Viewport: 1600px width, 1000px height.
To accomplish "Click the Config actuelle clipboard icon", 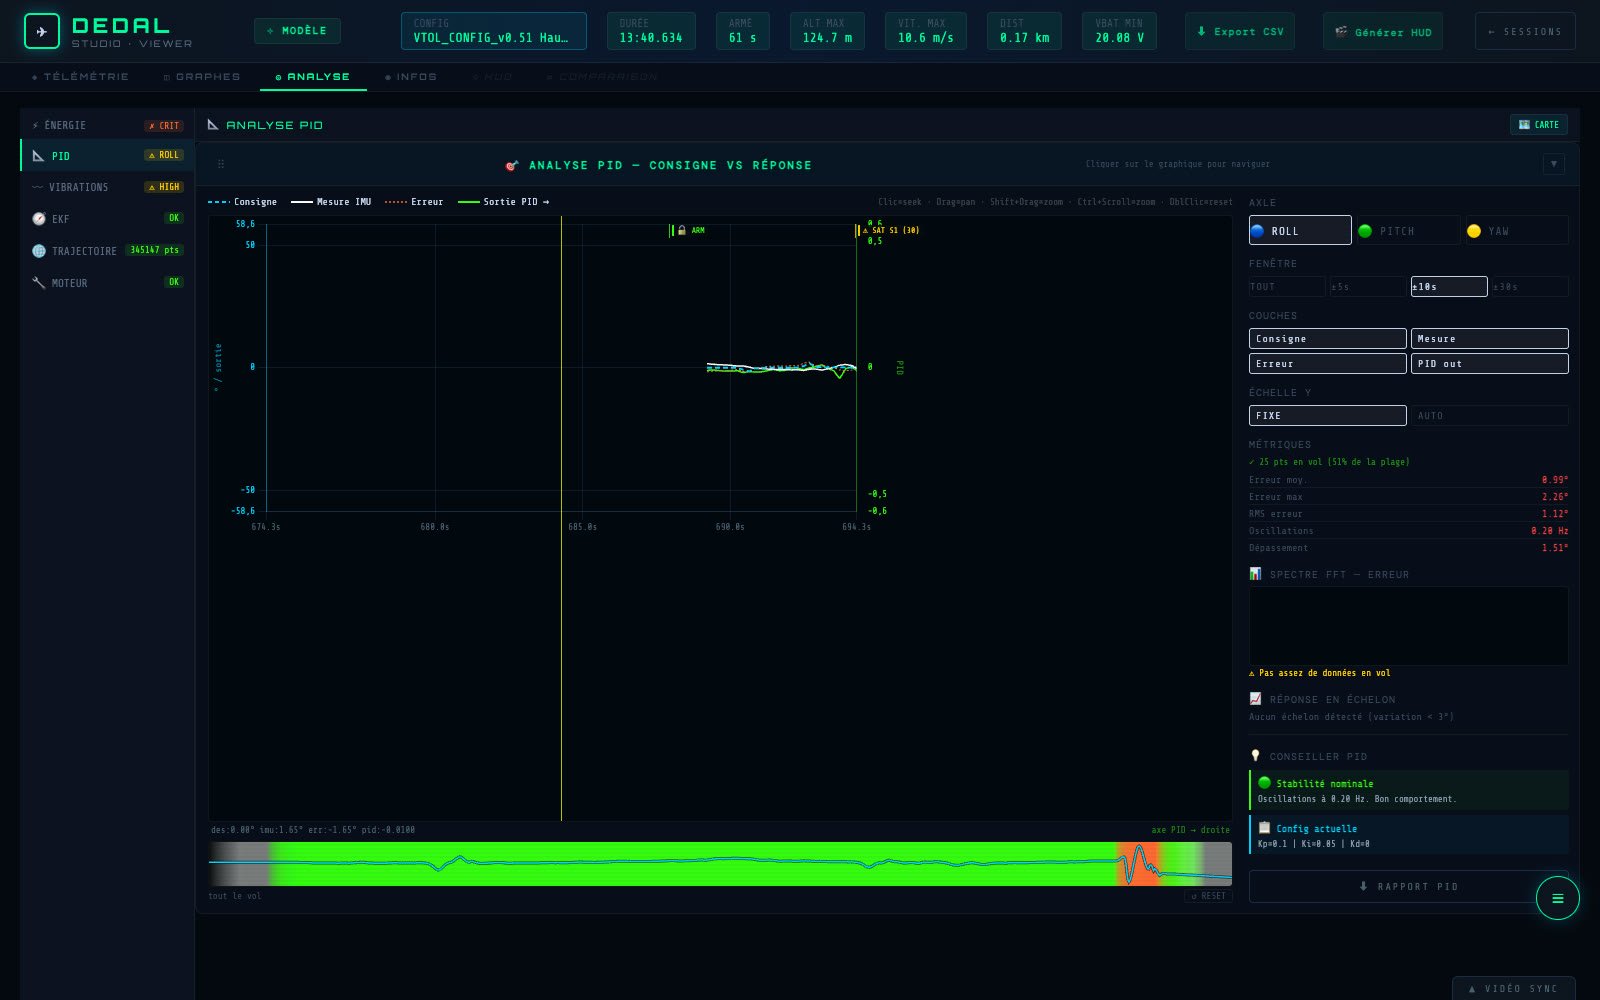I will (x=1264, y=828).
